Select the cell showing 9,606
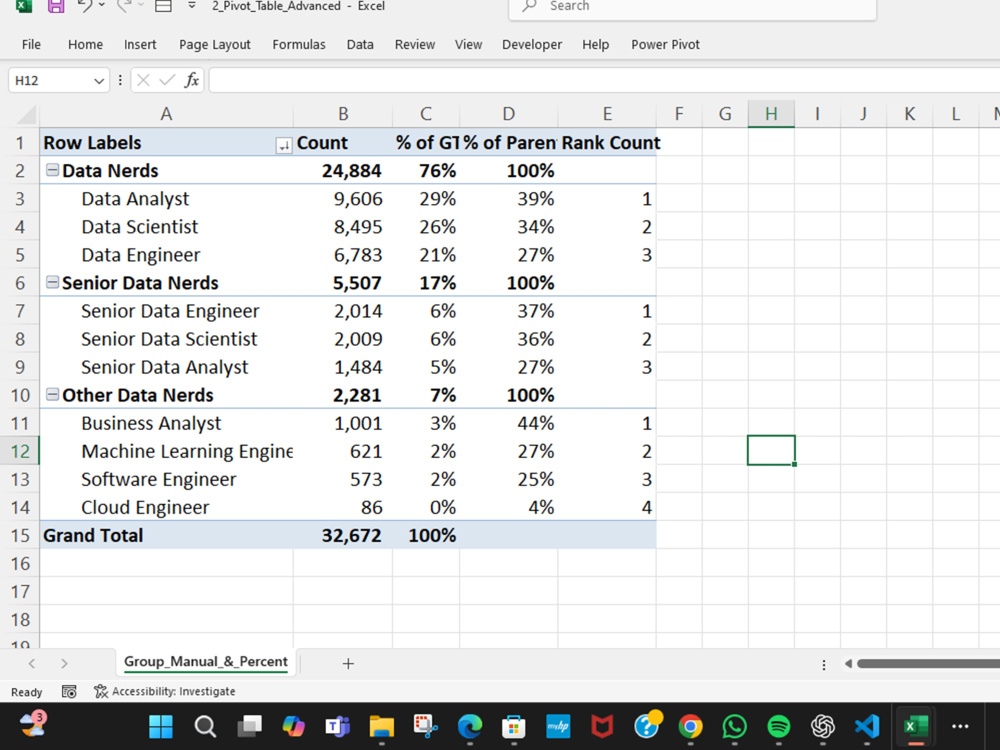Image resolution: width=1000 pixels, height=750 pixels. (x=343, y=198)
